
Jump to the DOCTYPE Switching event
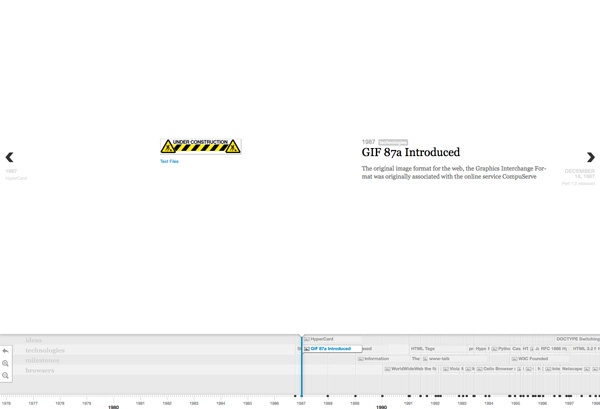577,339
